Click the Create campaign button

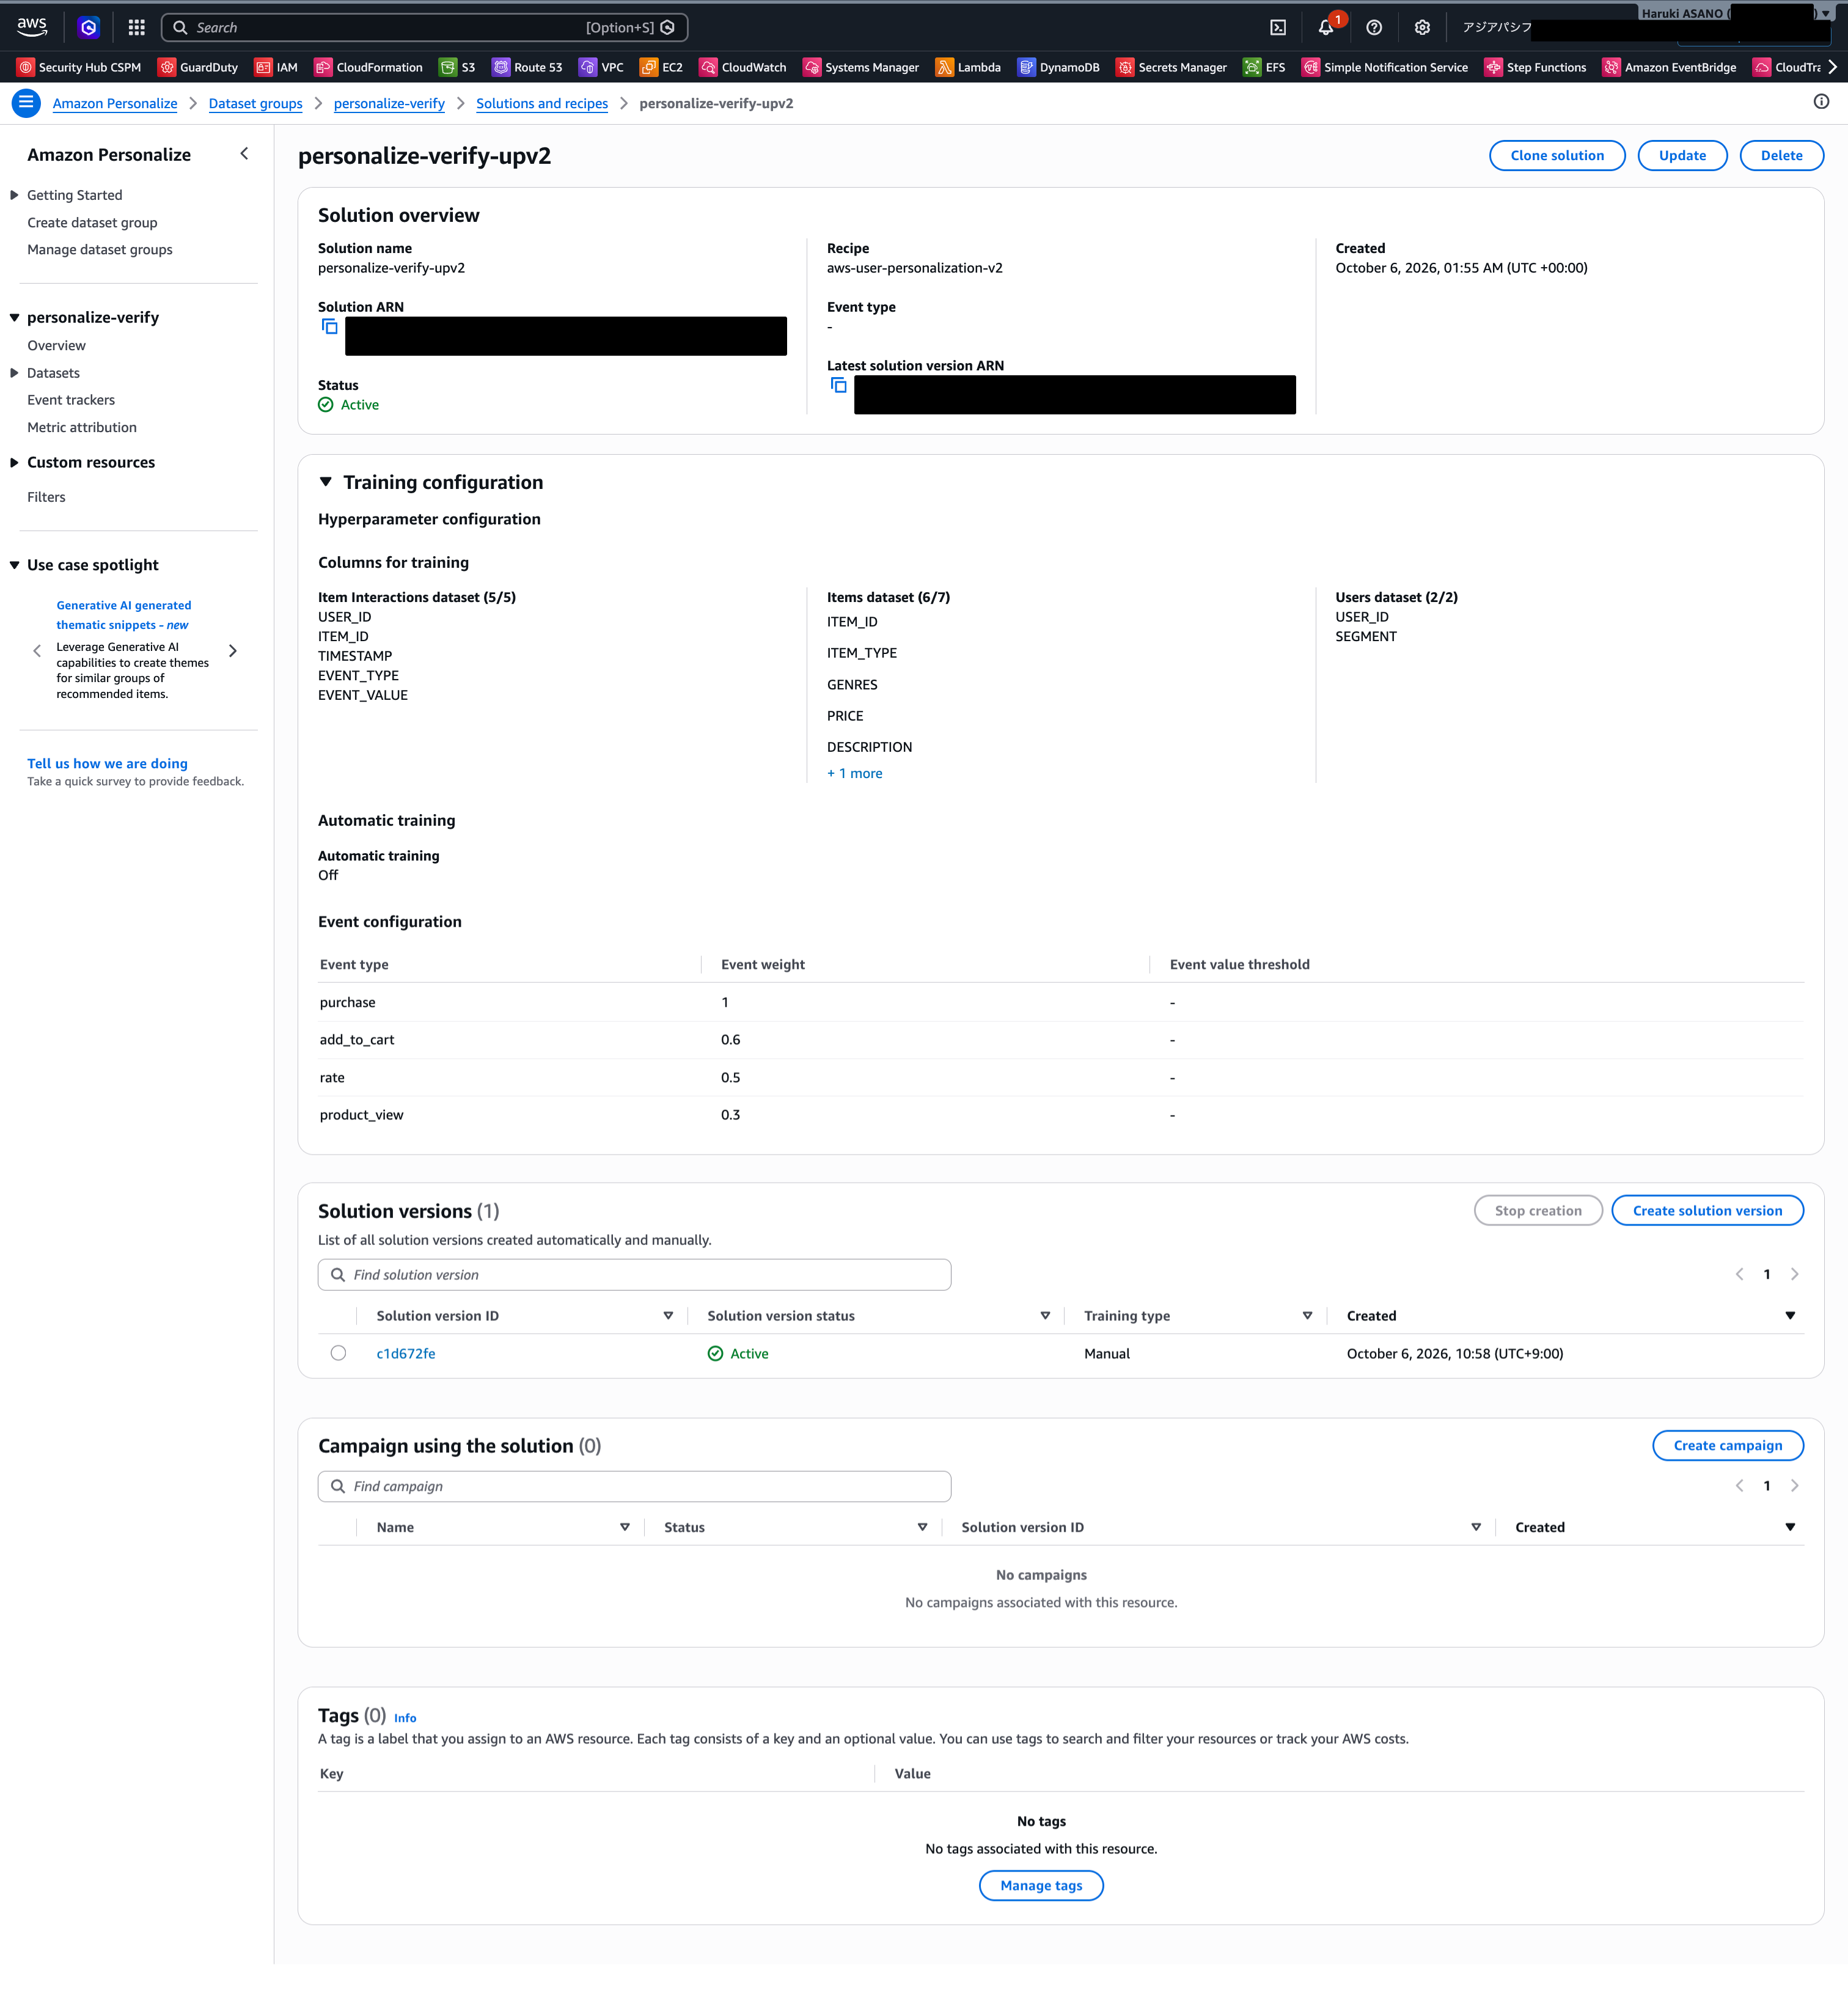[x=1727, y=1445]
